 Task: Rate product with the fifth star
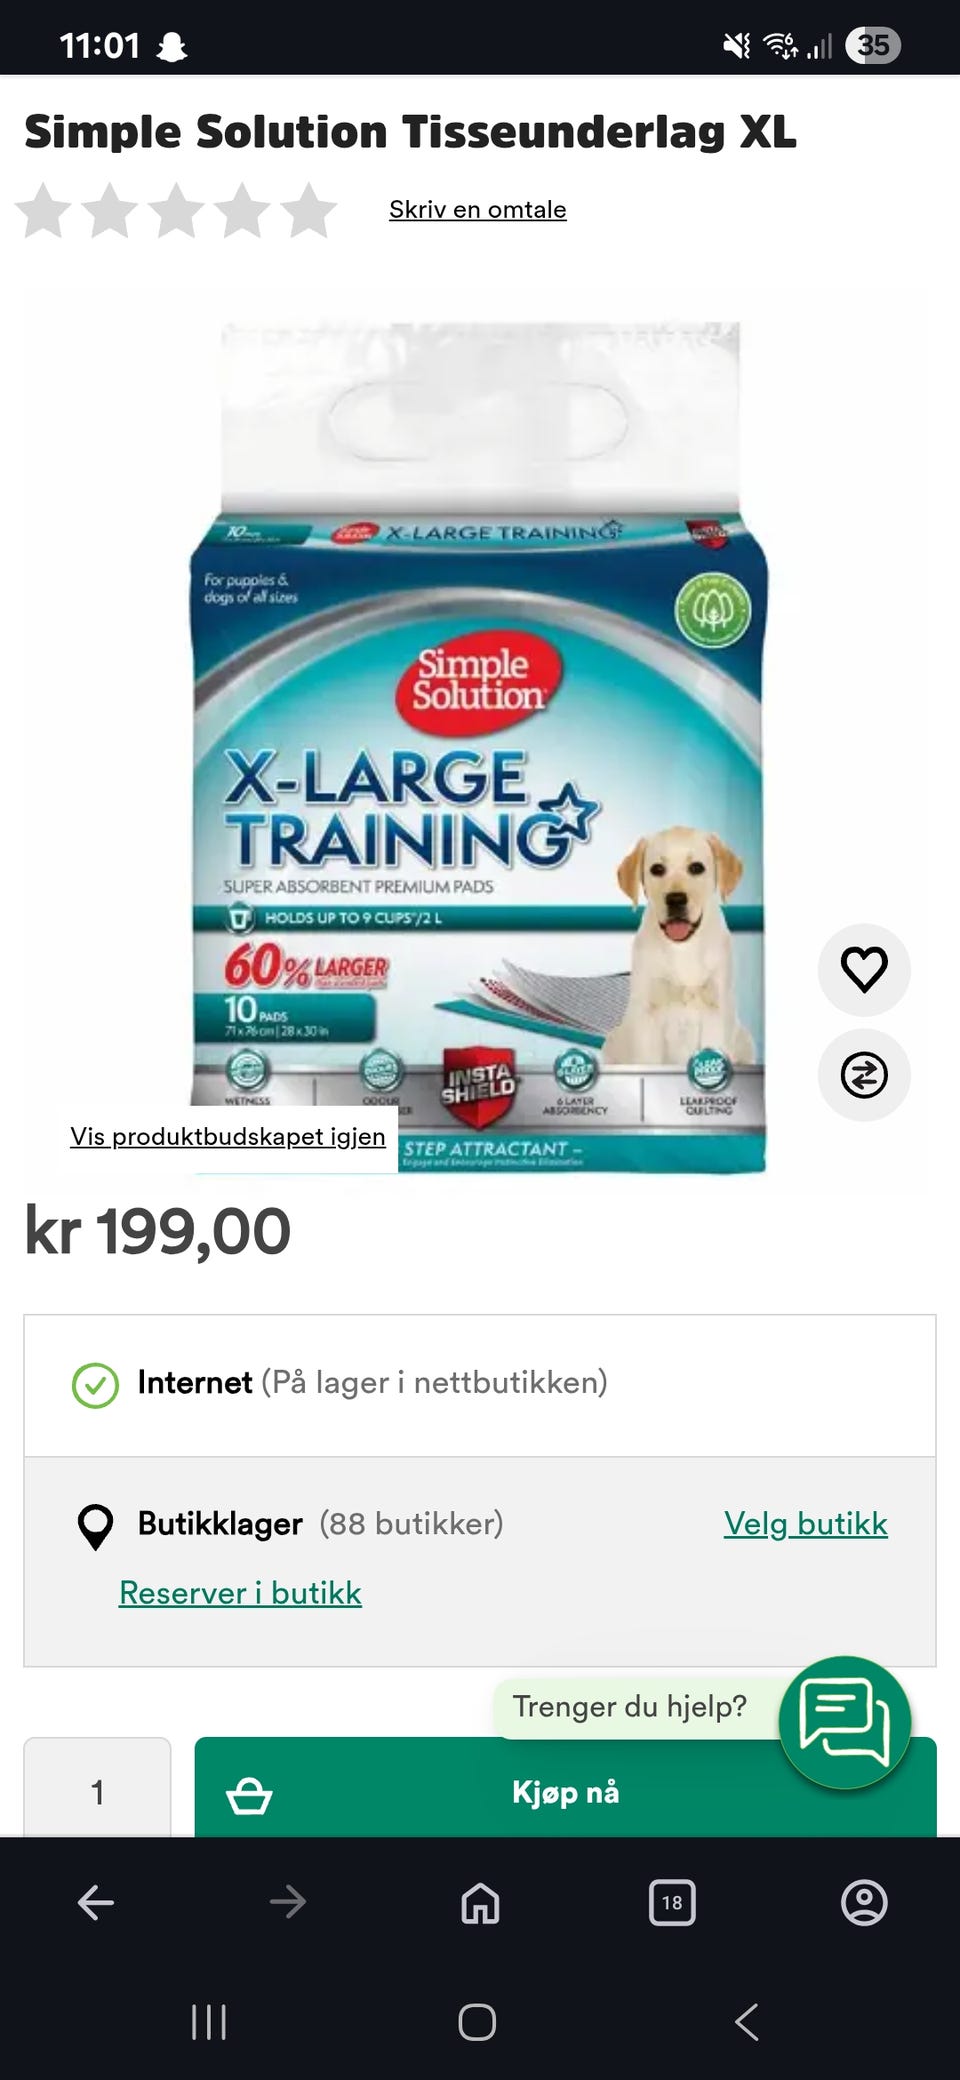309,210
